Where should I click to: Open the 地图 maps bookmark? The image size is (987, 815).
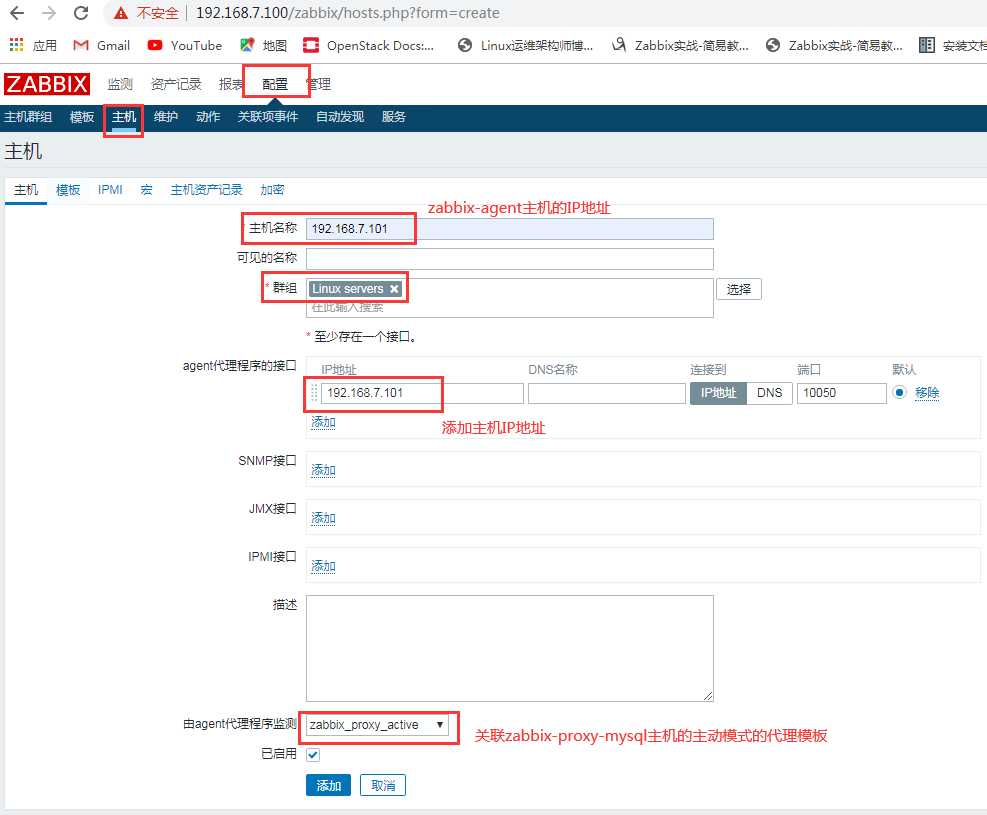pyautogui.click(x=264, y=45)
